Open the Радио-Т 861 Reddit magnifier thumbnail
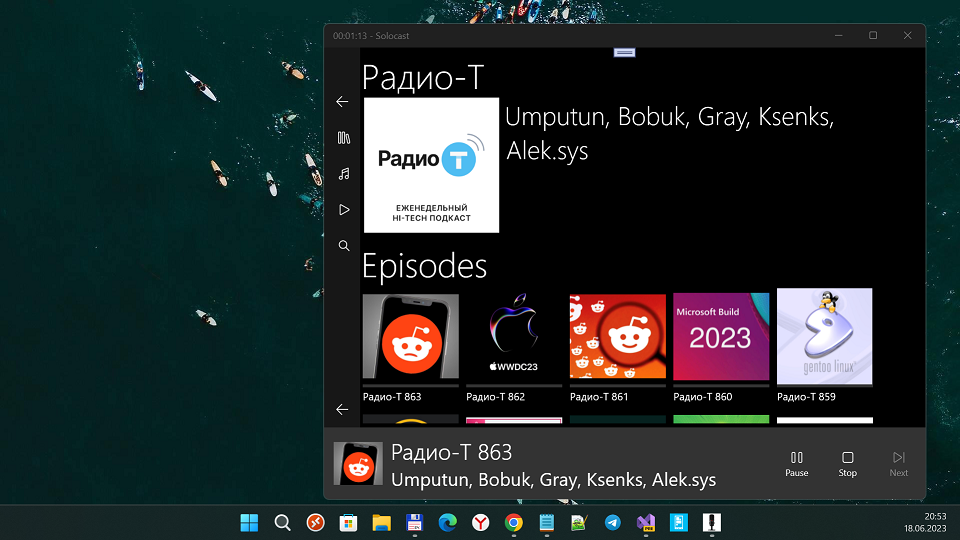The height and width of the screenshot is (540, 960). point(618,336)
